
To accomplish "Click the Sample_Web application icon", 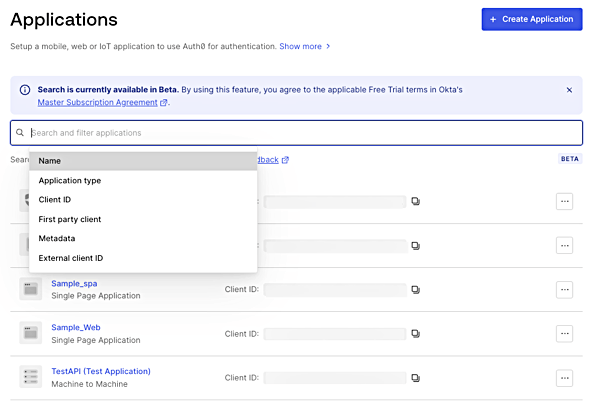I will (x=31, y=333).
